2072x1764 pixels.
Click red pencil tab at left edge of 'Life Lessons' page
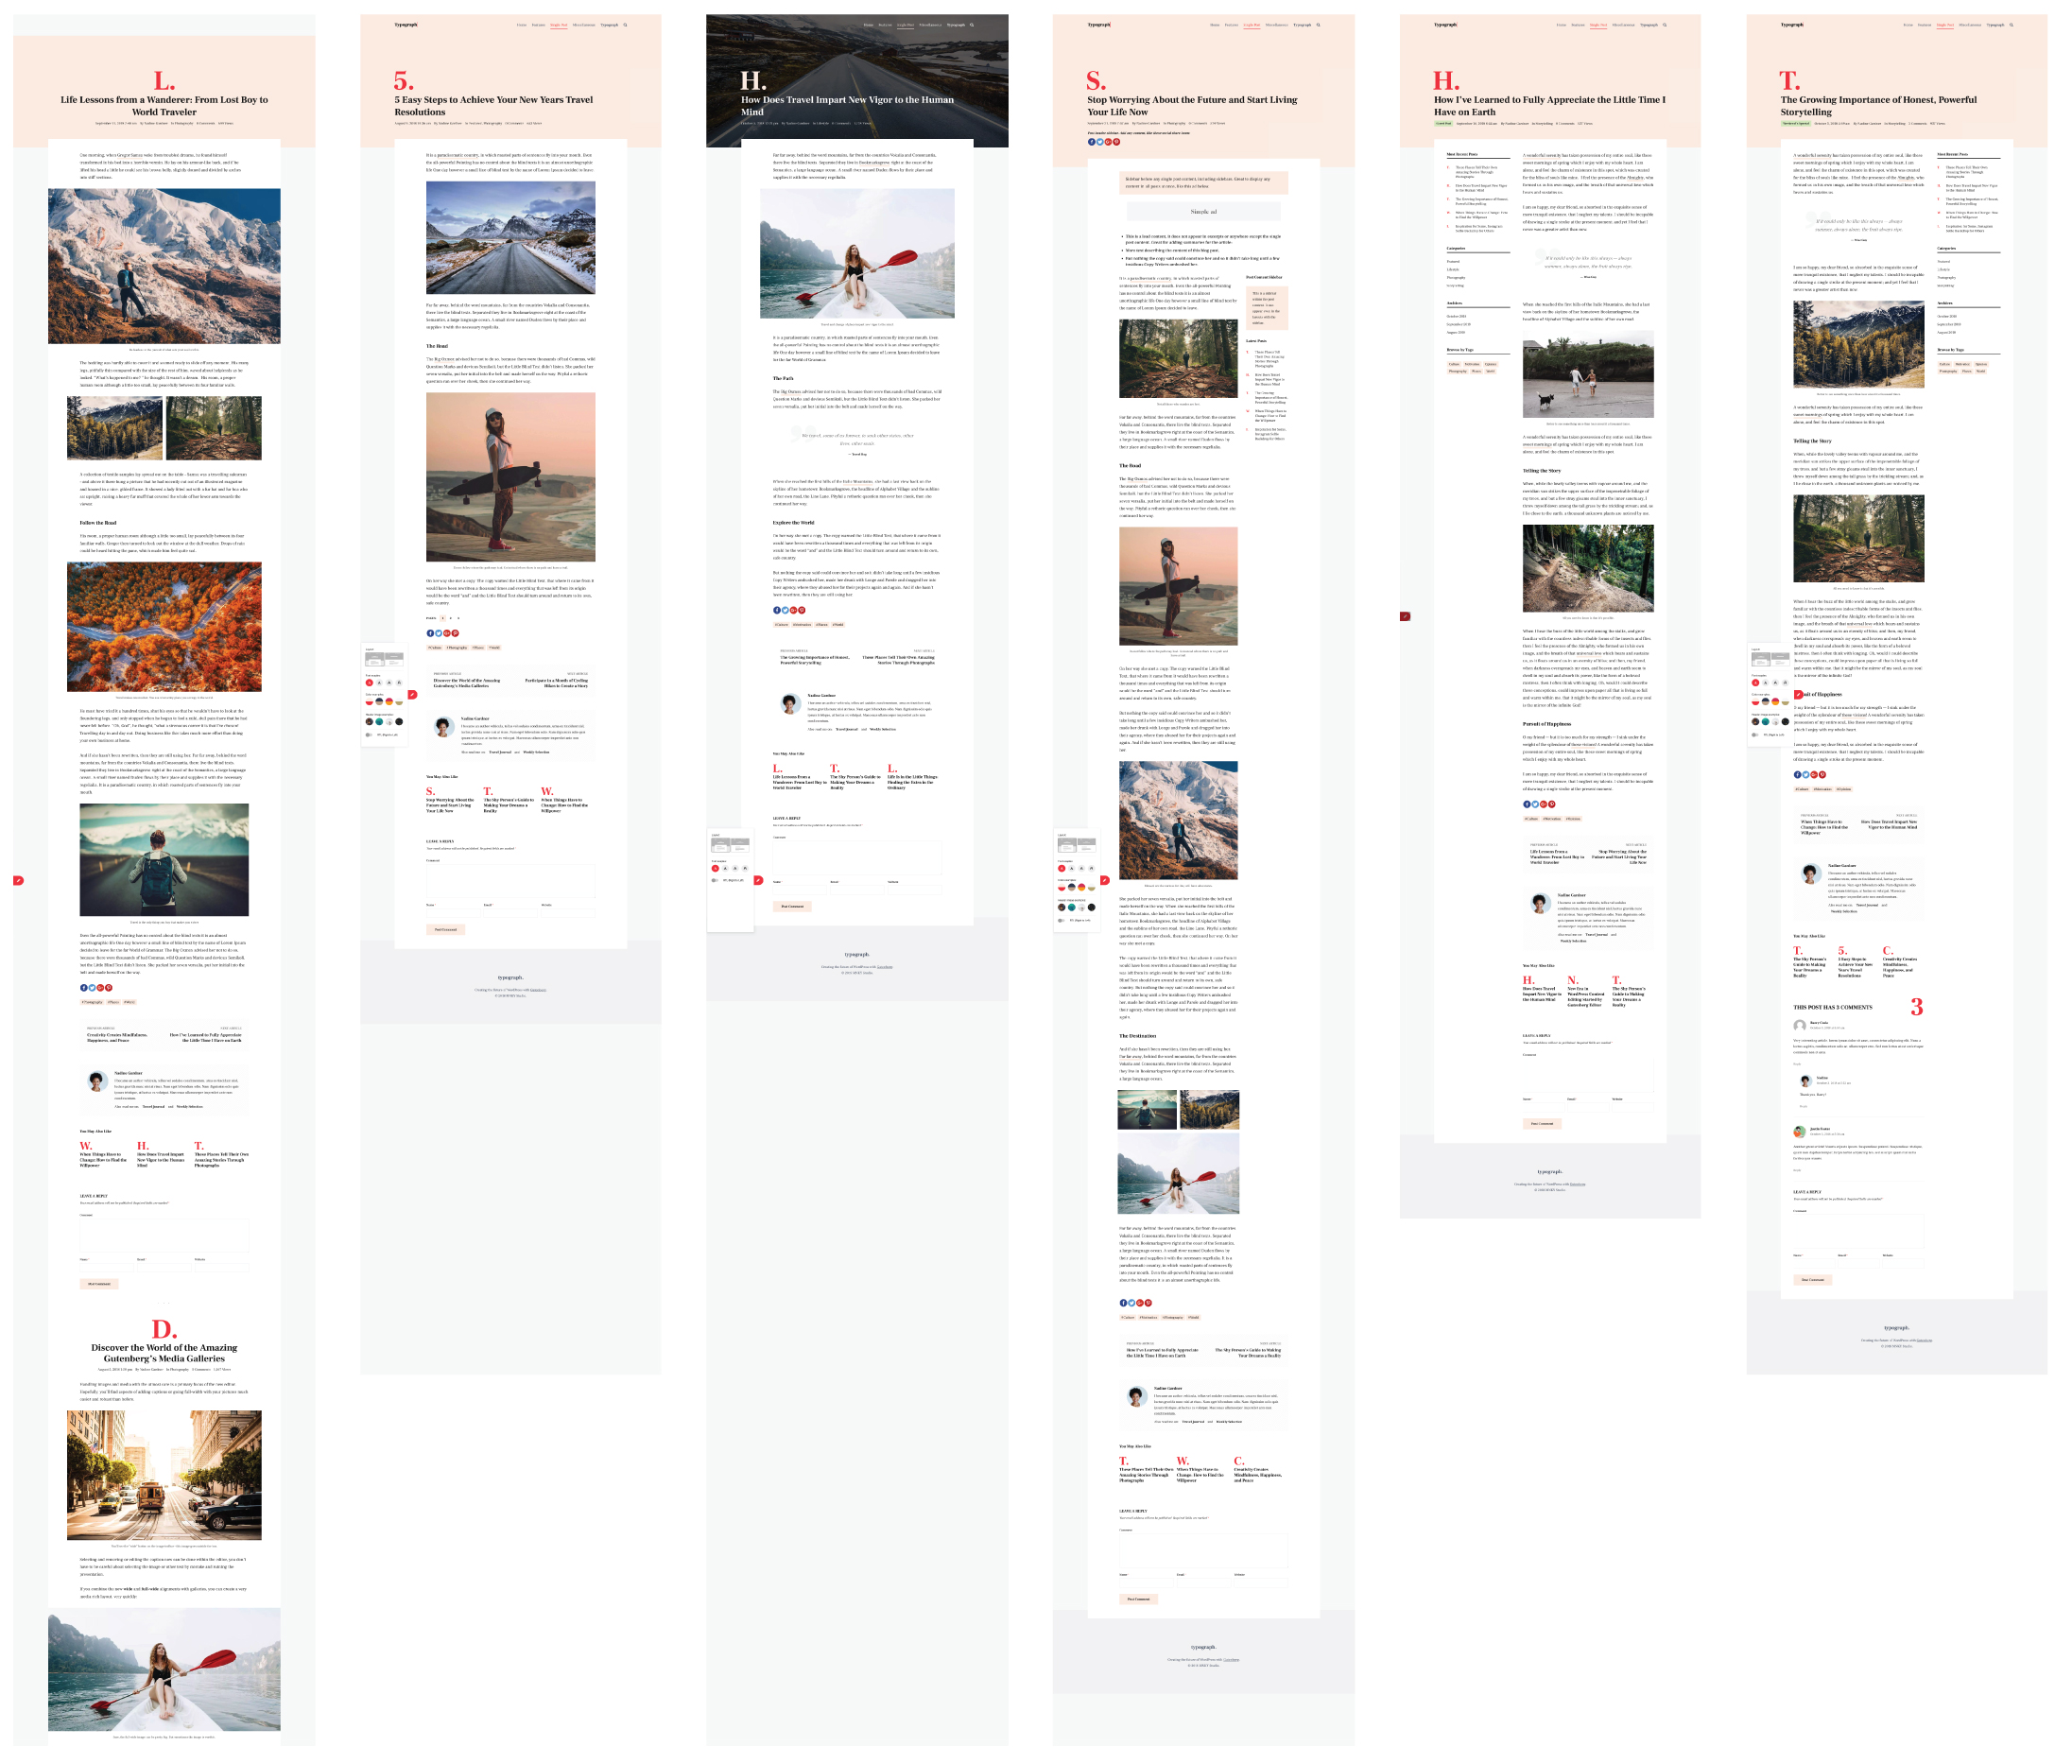pos(18,881)
